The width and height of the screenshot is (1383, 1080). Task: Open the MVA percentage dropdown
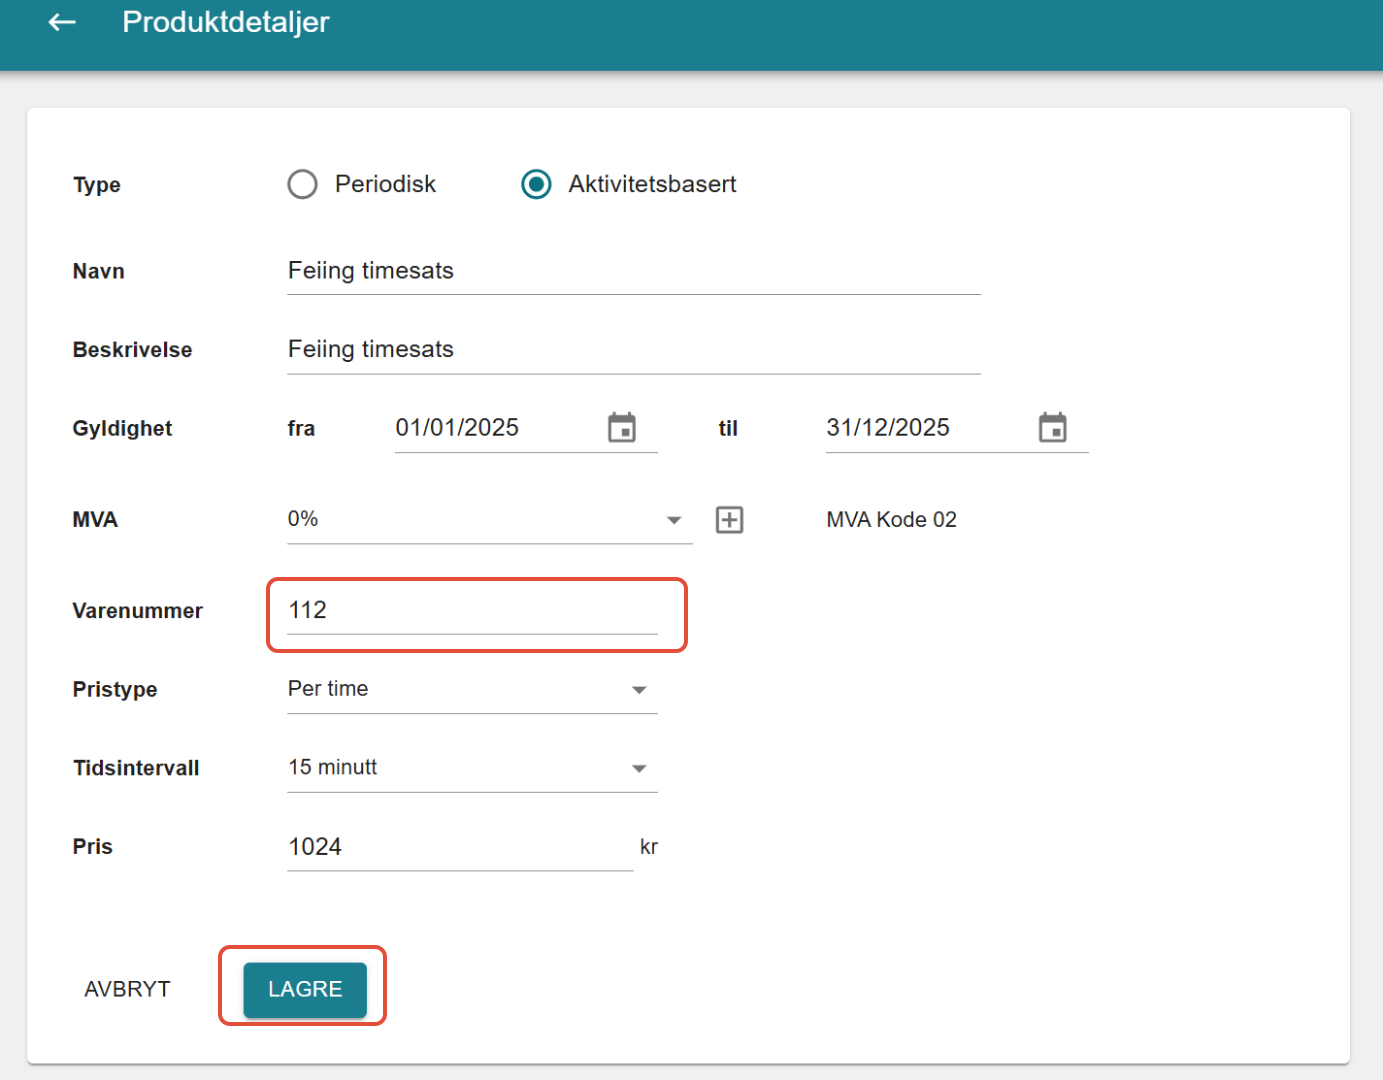pos(490,520)
